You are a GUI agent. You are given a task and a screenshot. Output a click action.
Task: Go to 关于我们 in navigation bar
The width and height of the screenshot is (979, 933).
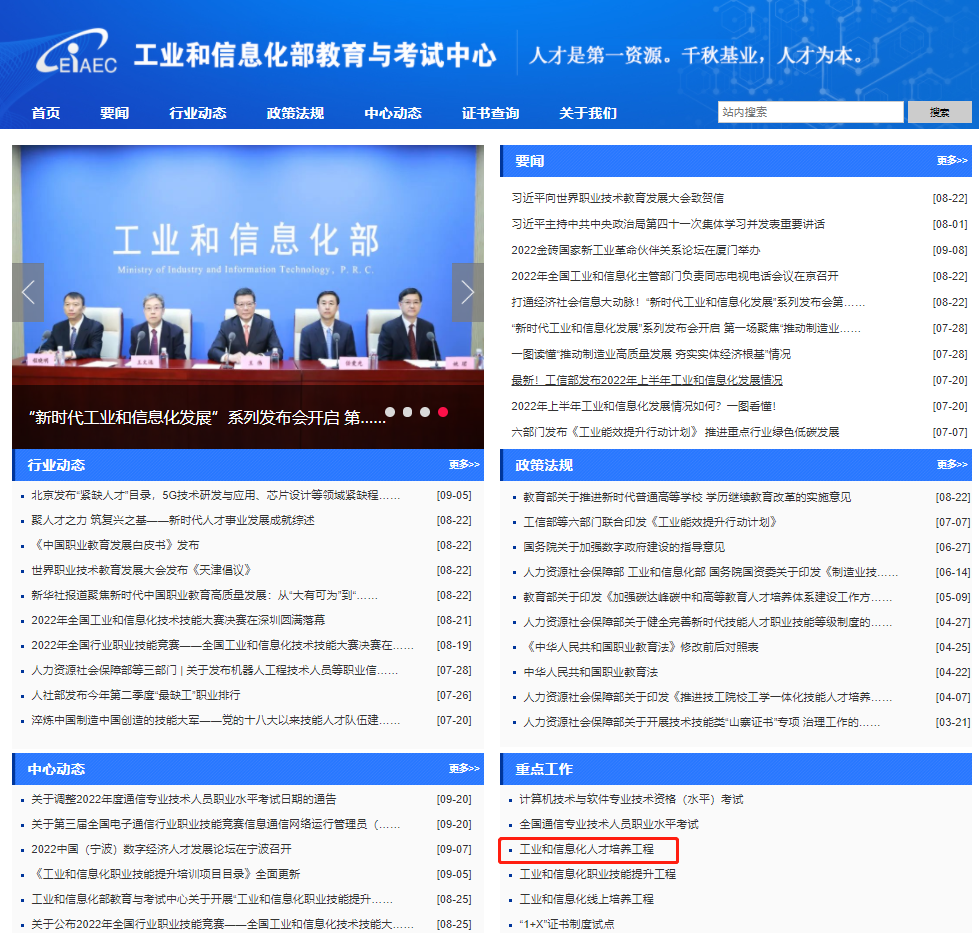click(x=587, y=113)
